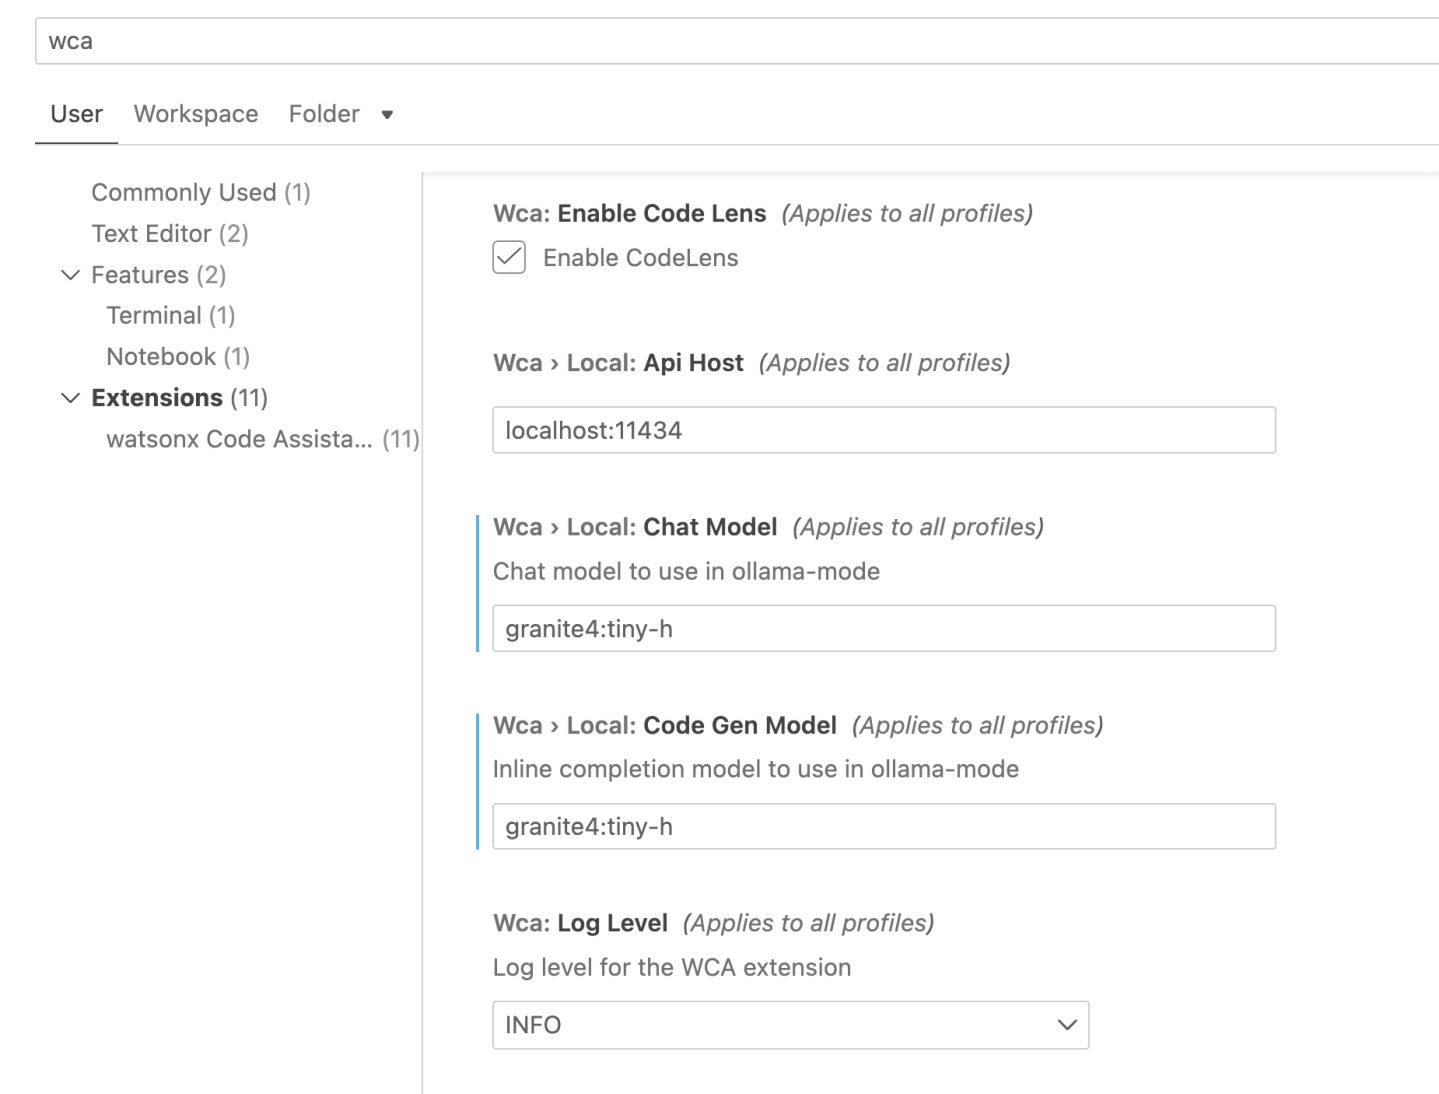1439x1094 pixels.
Task: Click the Wca Local: Code Gen Model title
Action: [665, 725]
